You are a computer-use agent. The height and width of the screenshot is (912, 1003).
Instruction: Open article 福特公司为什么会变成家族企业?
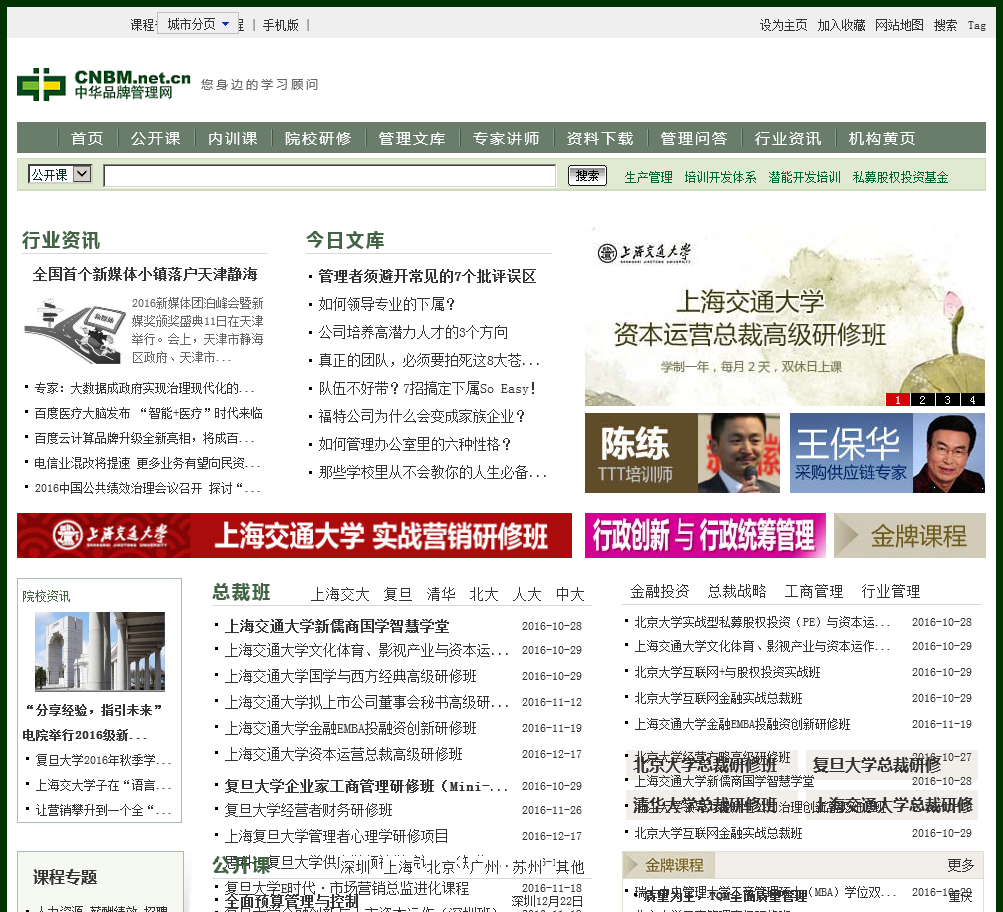coord(422,417)
